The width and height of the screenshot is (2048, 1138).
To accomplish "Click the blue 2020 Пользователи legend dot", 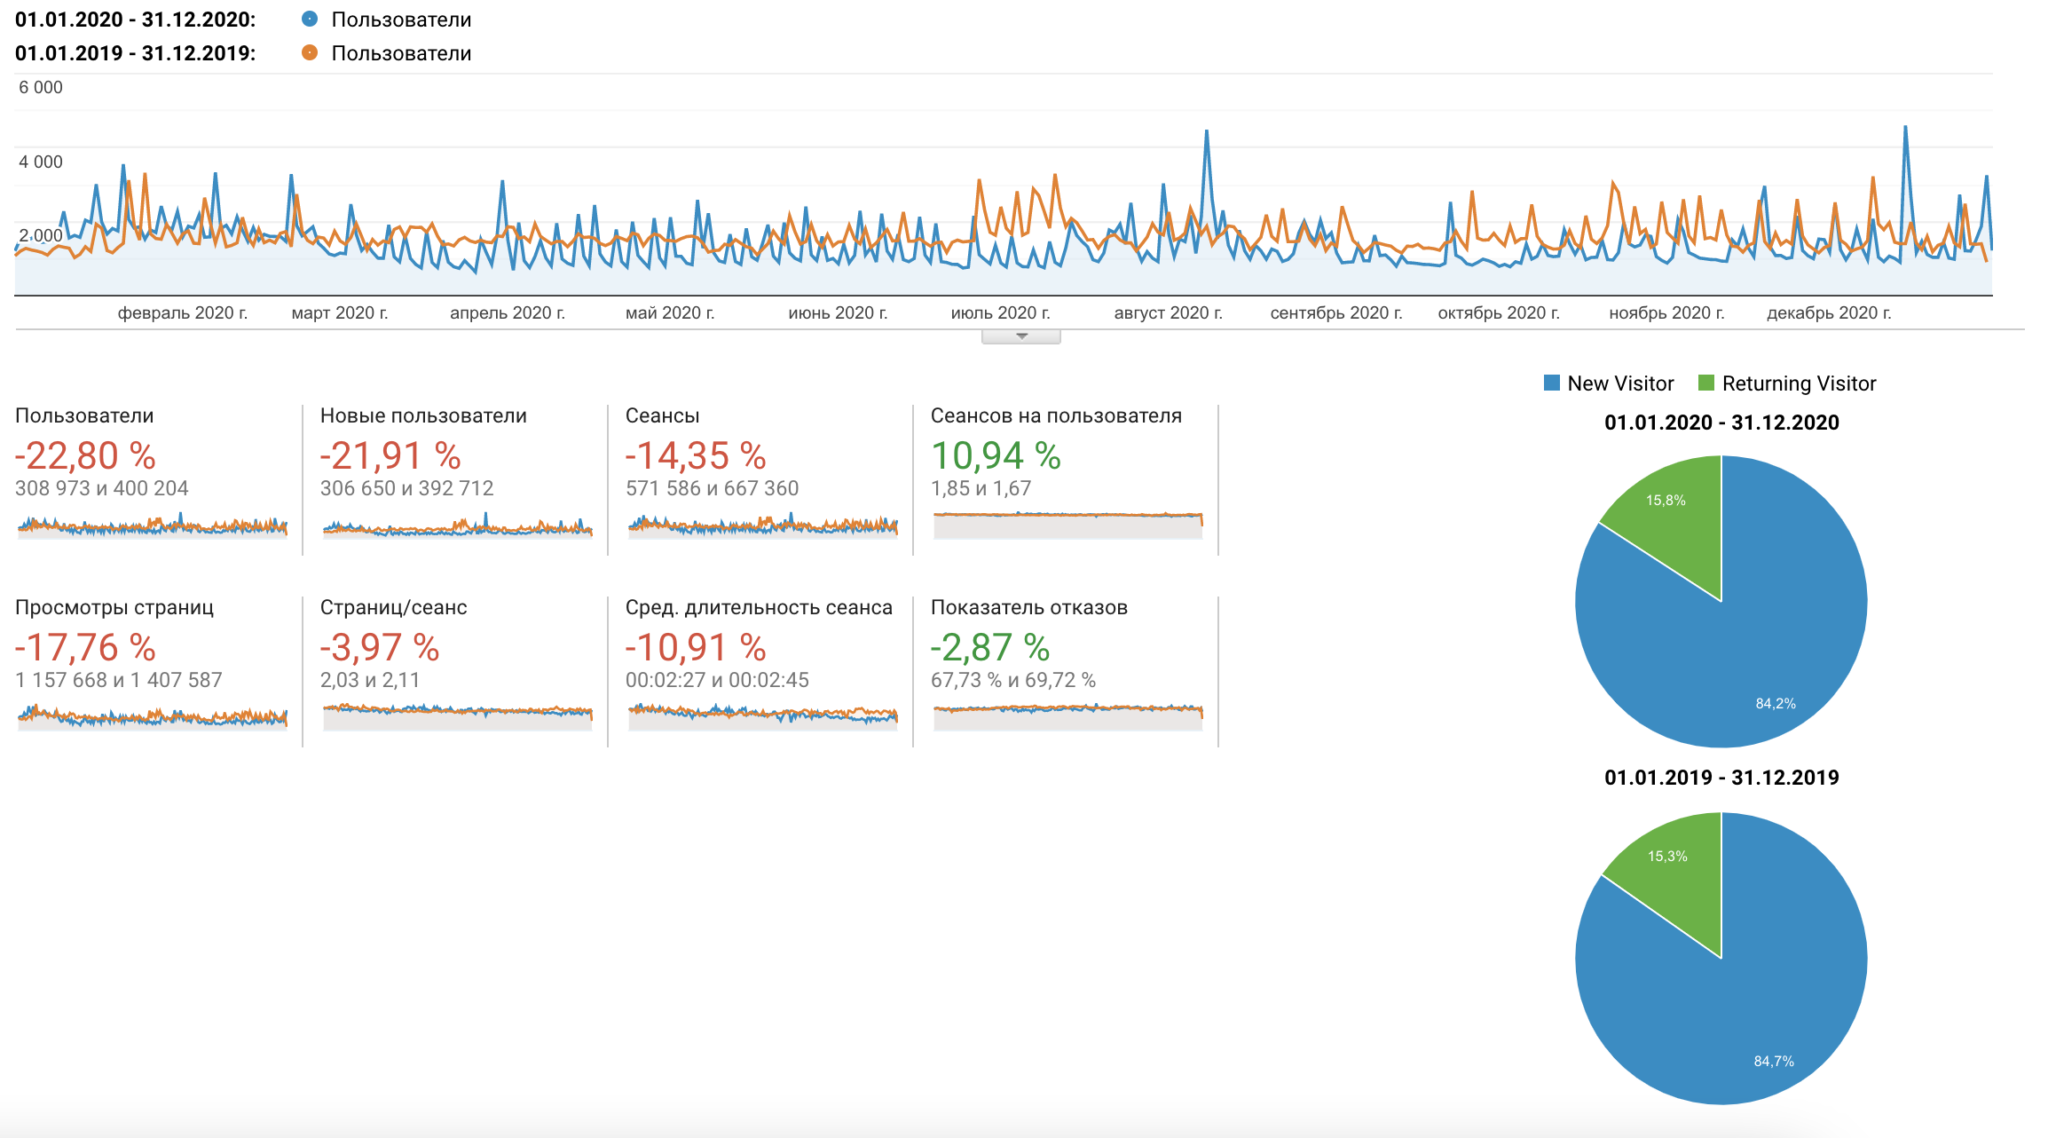I will (310, 19).
